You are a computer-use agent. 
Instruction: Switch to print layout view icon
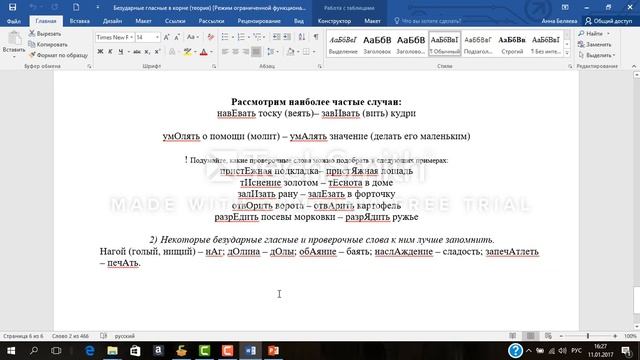[530, 336]
